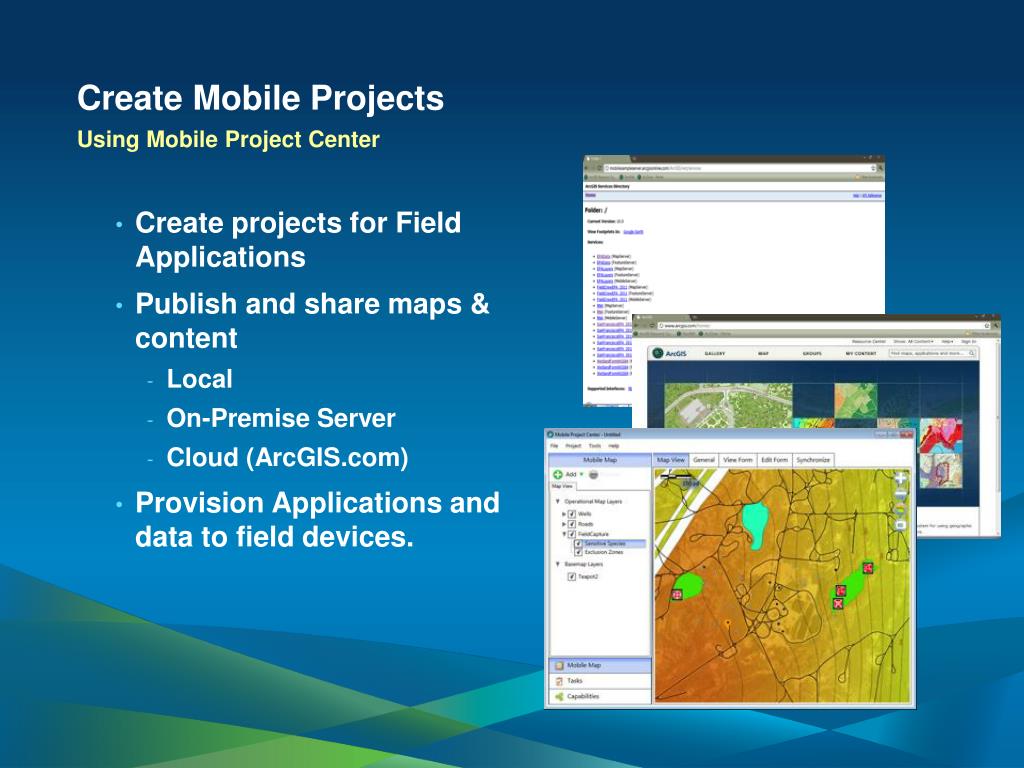Screen dimensions: 1024x768
Task: Click the Mobile Project Center title bar app icon
Action: (x=551, y=434)
